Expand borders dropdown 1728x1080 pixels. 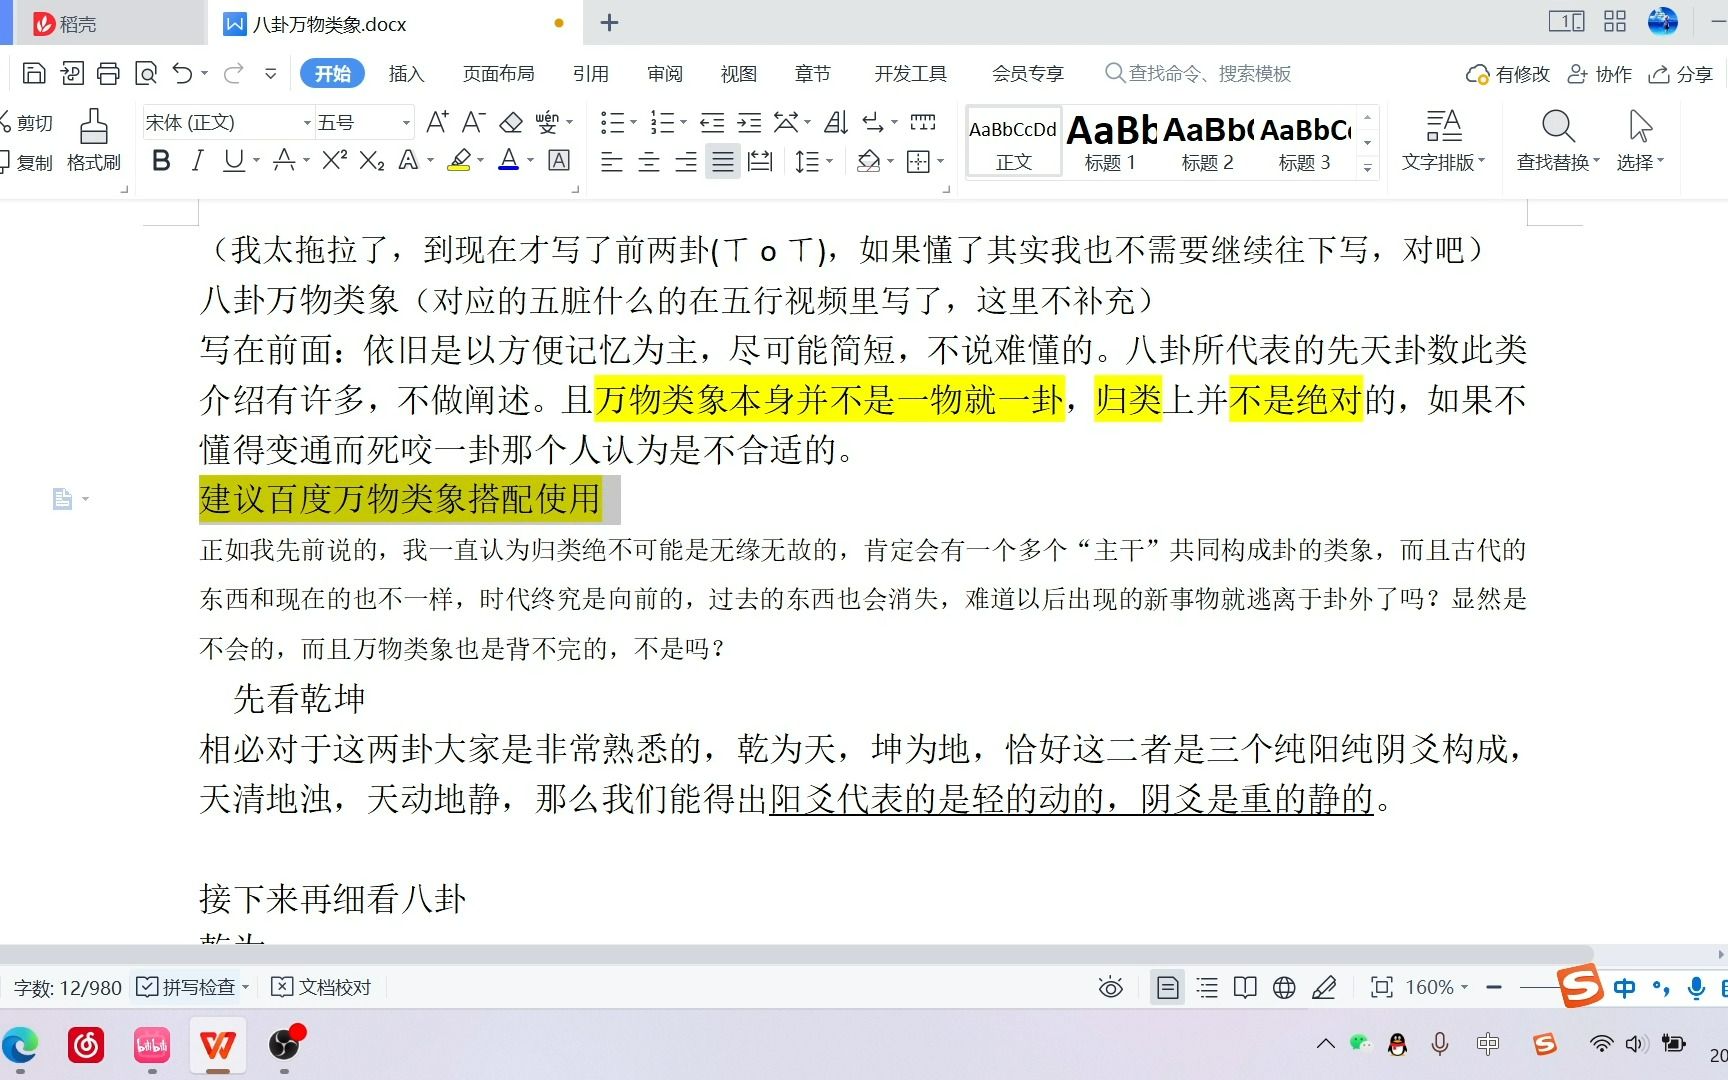(941, 161)
